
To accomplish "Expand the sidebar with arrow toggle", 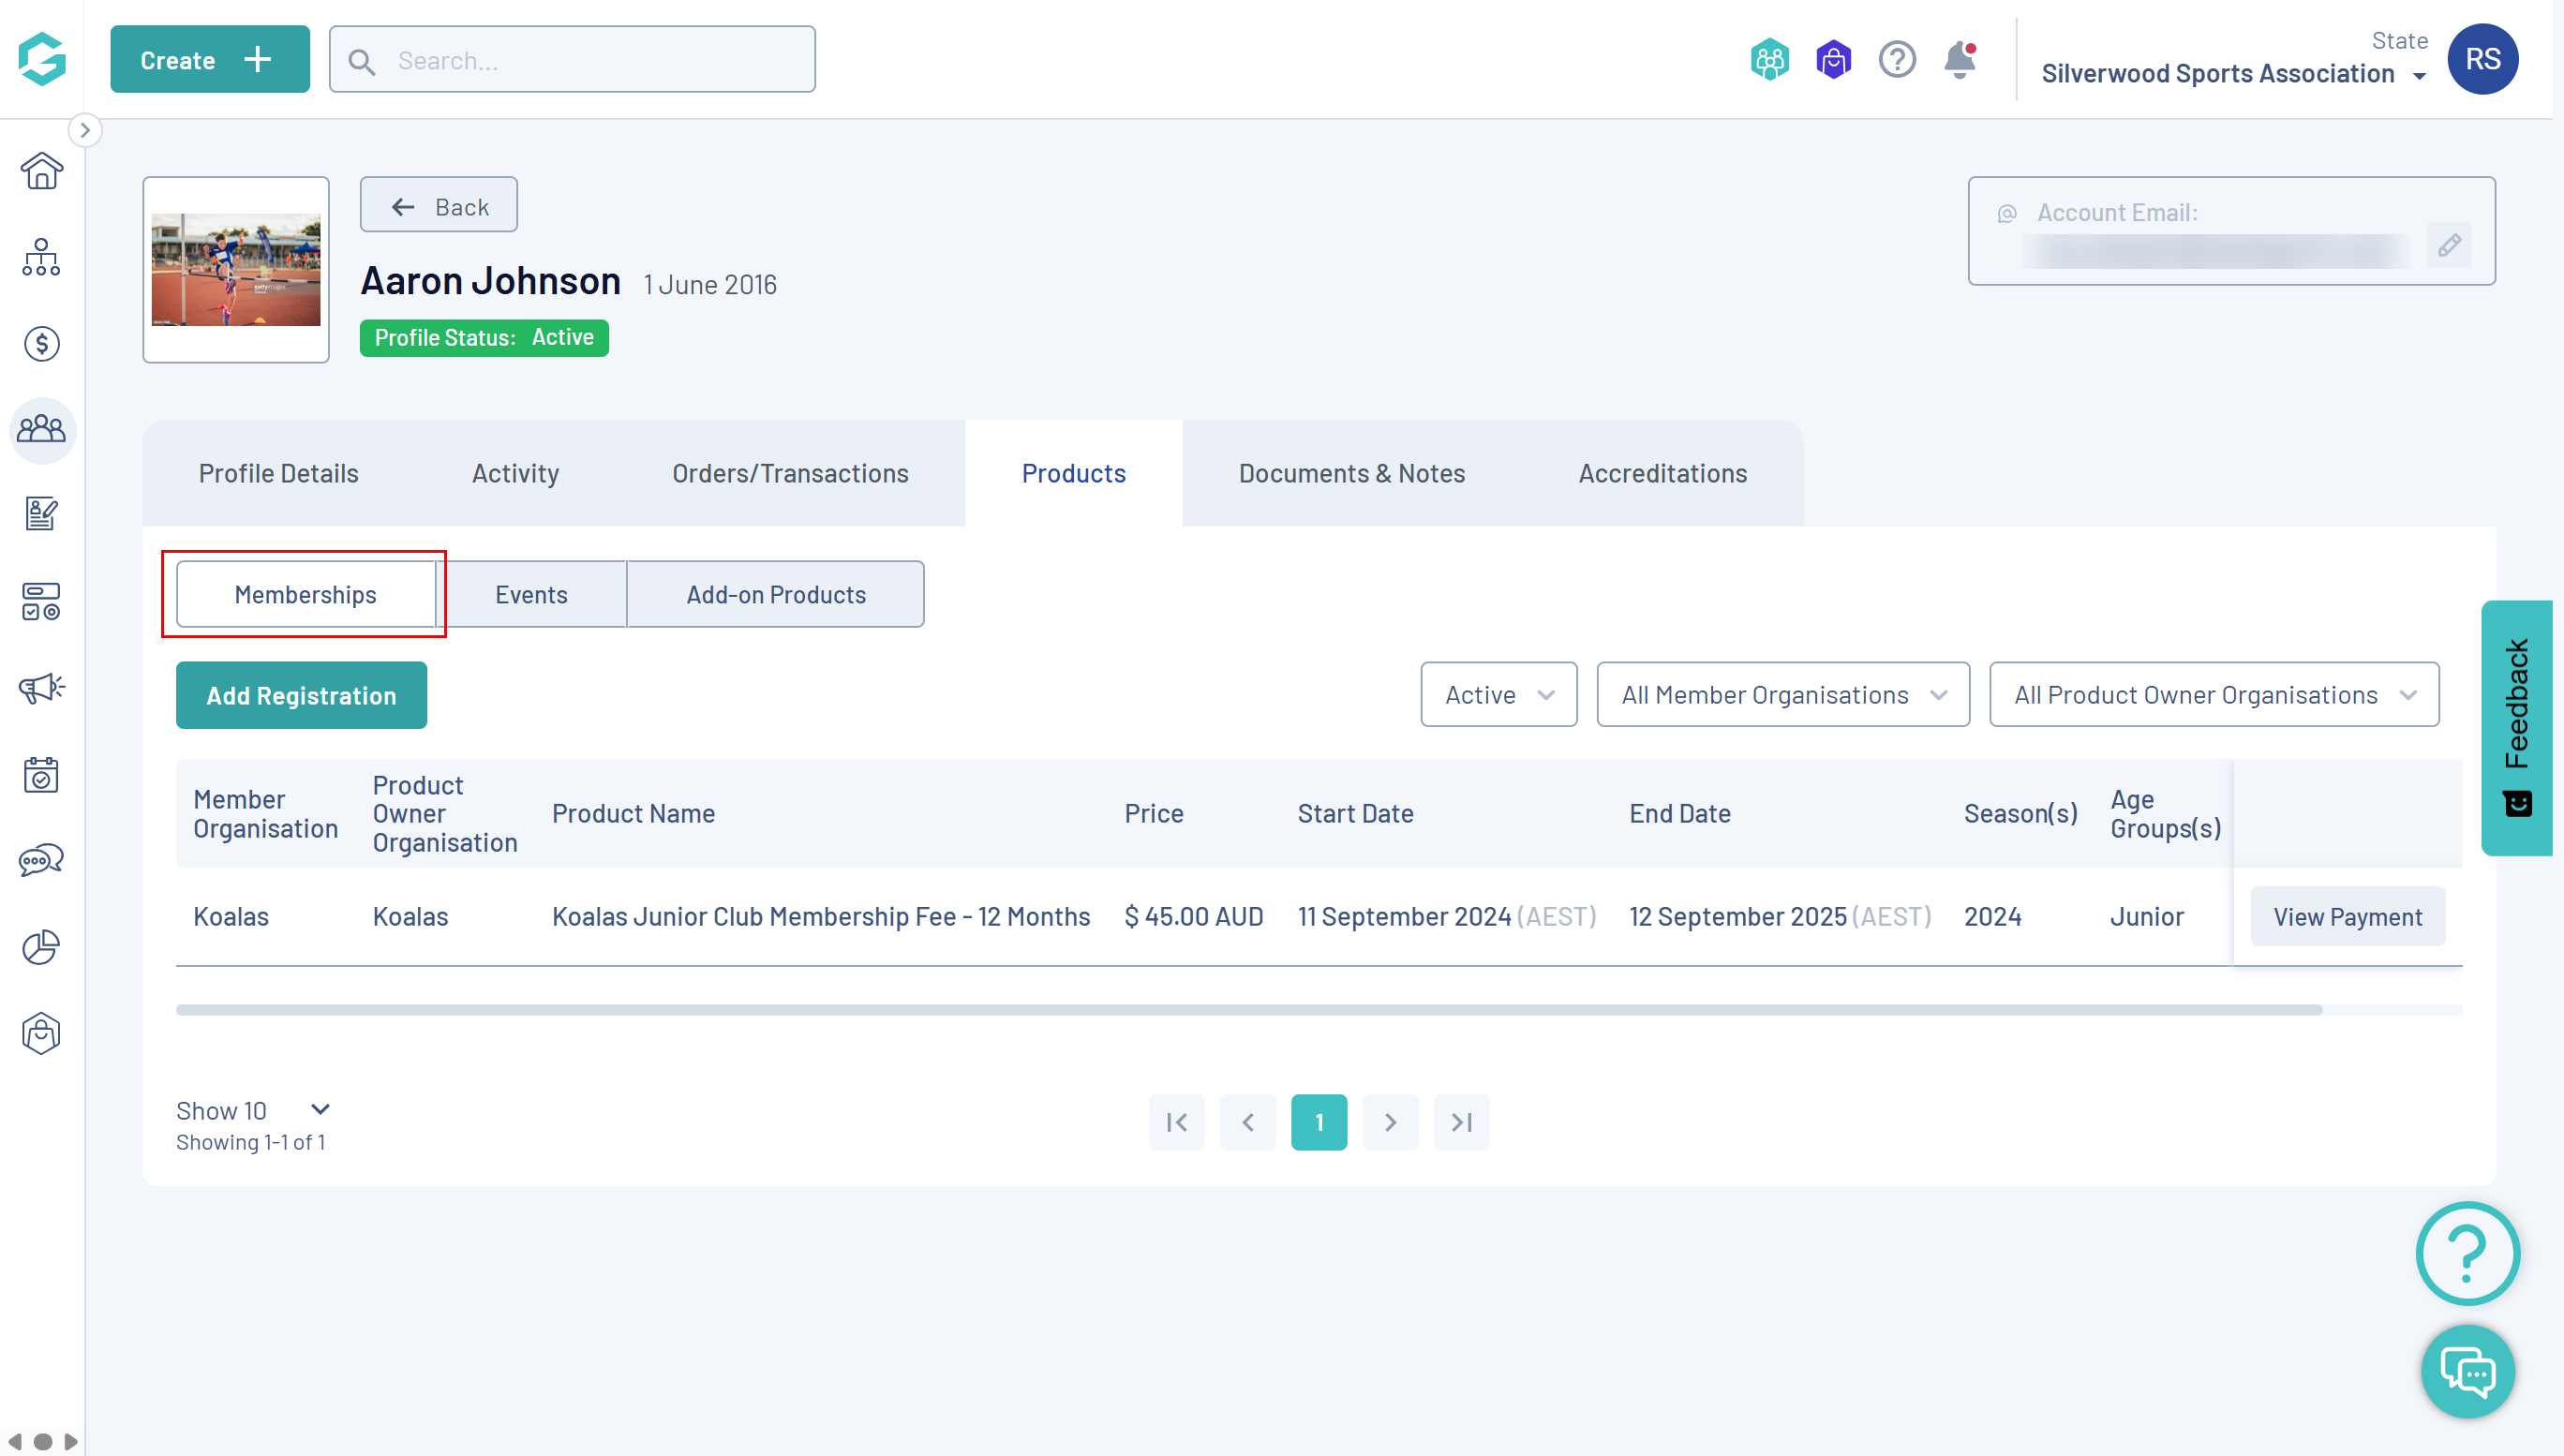I will pyautogui.click(x=85, y=130).
